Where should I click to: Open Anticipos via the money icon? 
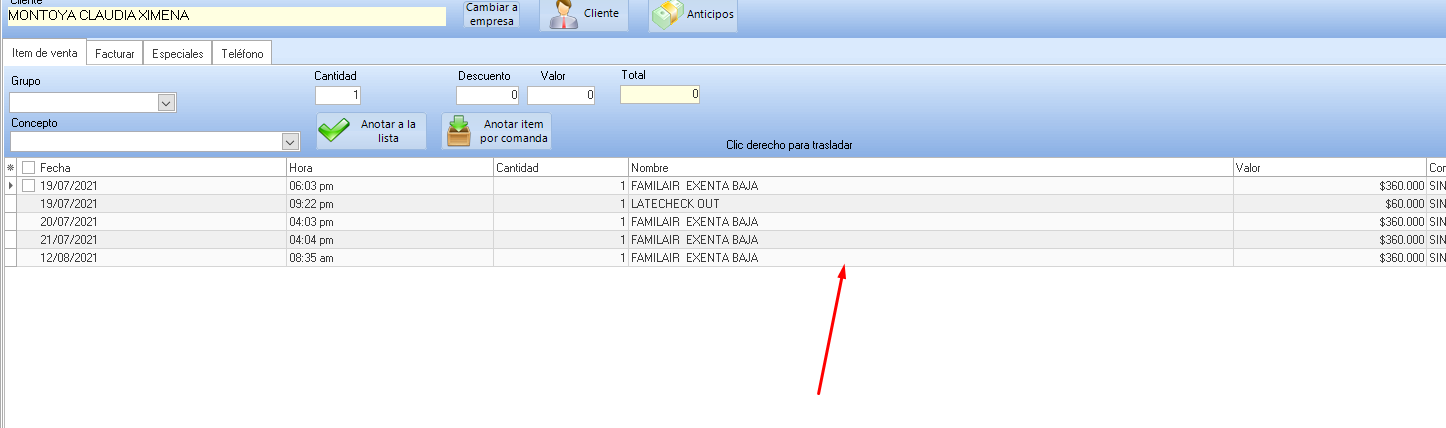coord(667,14)
